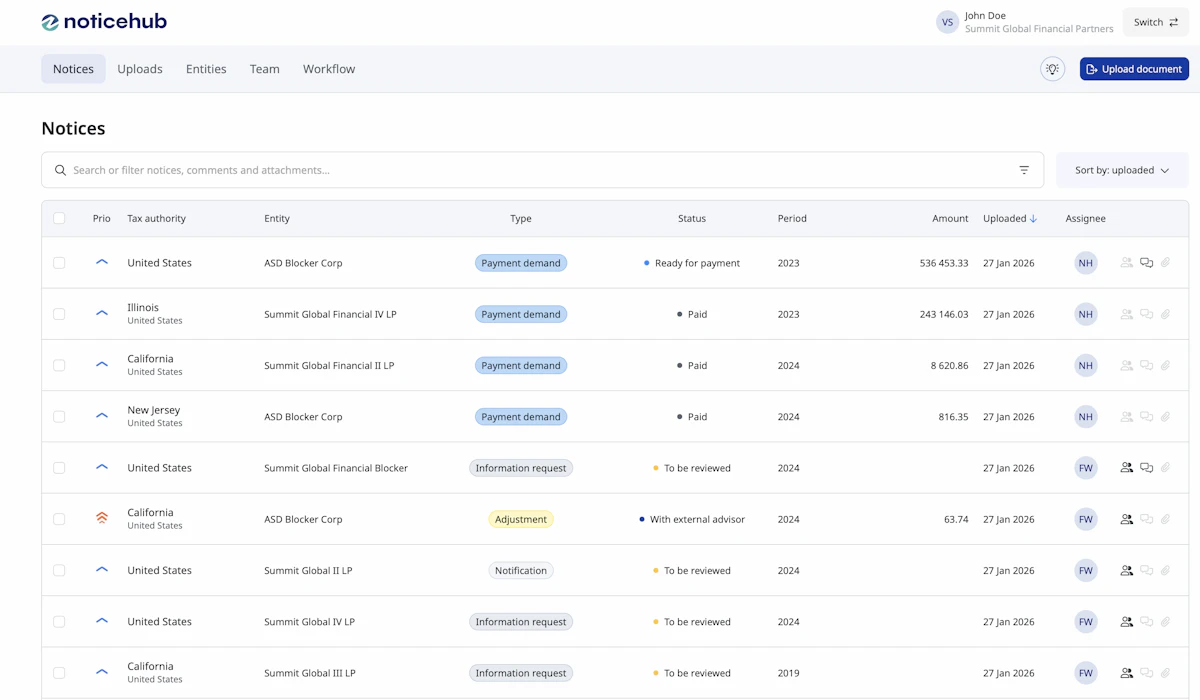This screenshot has width=1200, height=700.
Task: Open the filter options icon in search bar
Action: (1024, 170)
